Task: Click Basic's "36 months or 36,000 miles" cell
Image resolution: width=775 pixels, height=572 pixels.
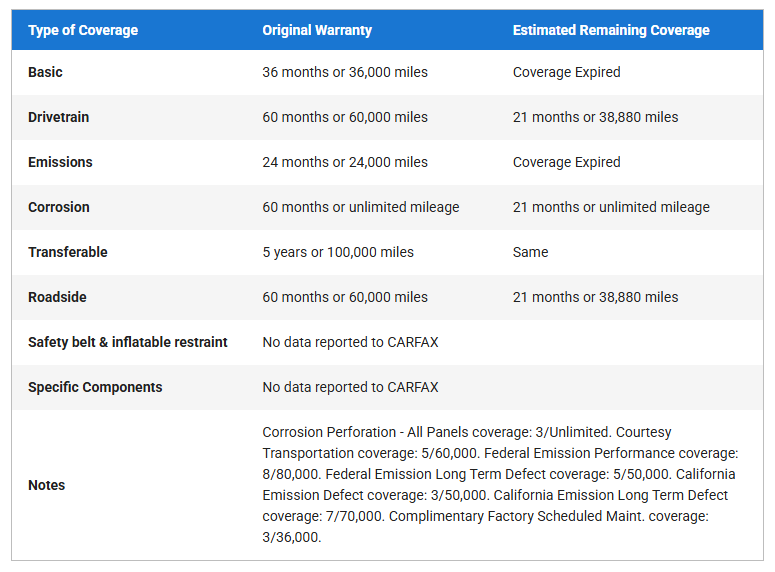Action: click(x=345, y=72)
